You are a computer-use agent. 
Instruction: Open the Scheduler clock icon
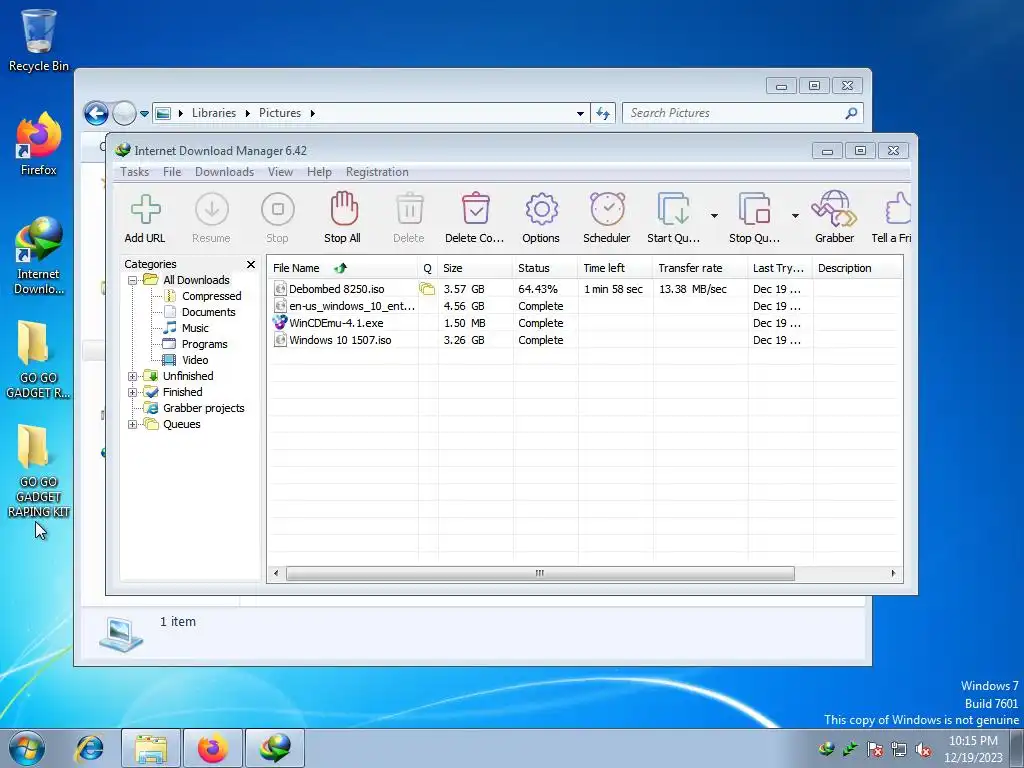tap(607, 209)
